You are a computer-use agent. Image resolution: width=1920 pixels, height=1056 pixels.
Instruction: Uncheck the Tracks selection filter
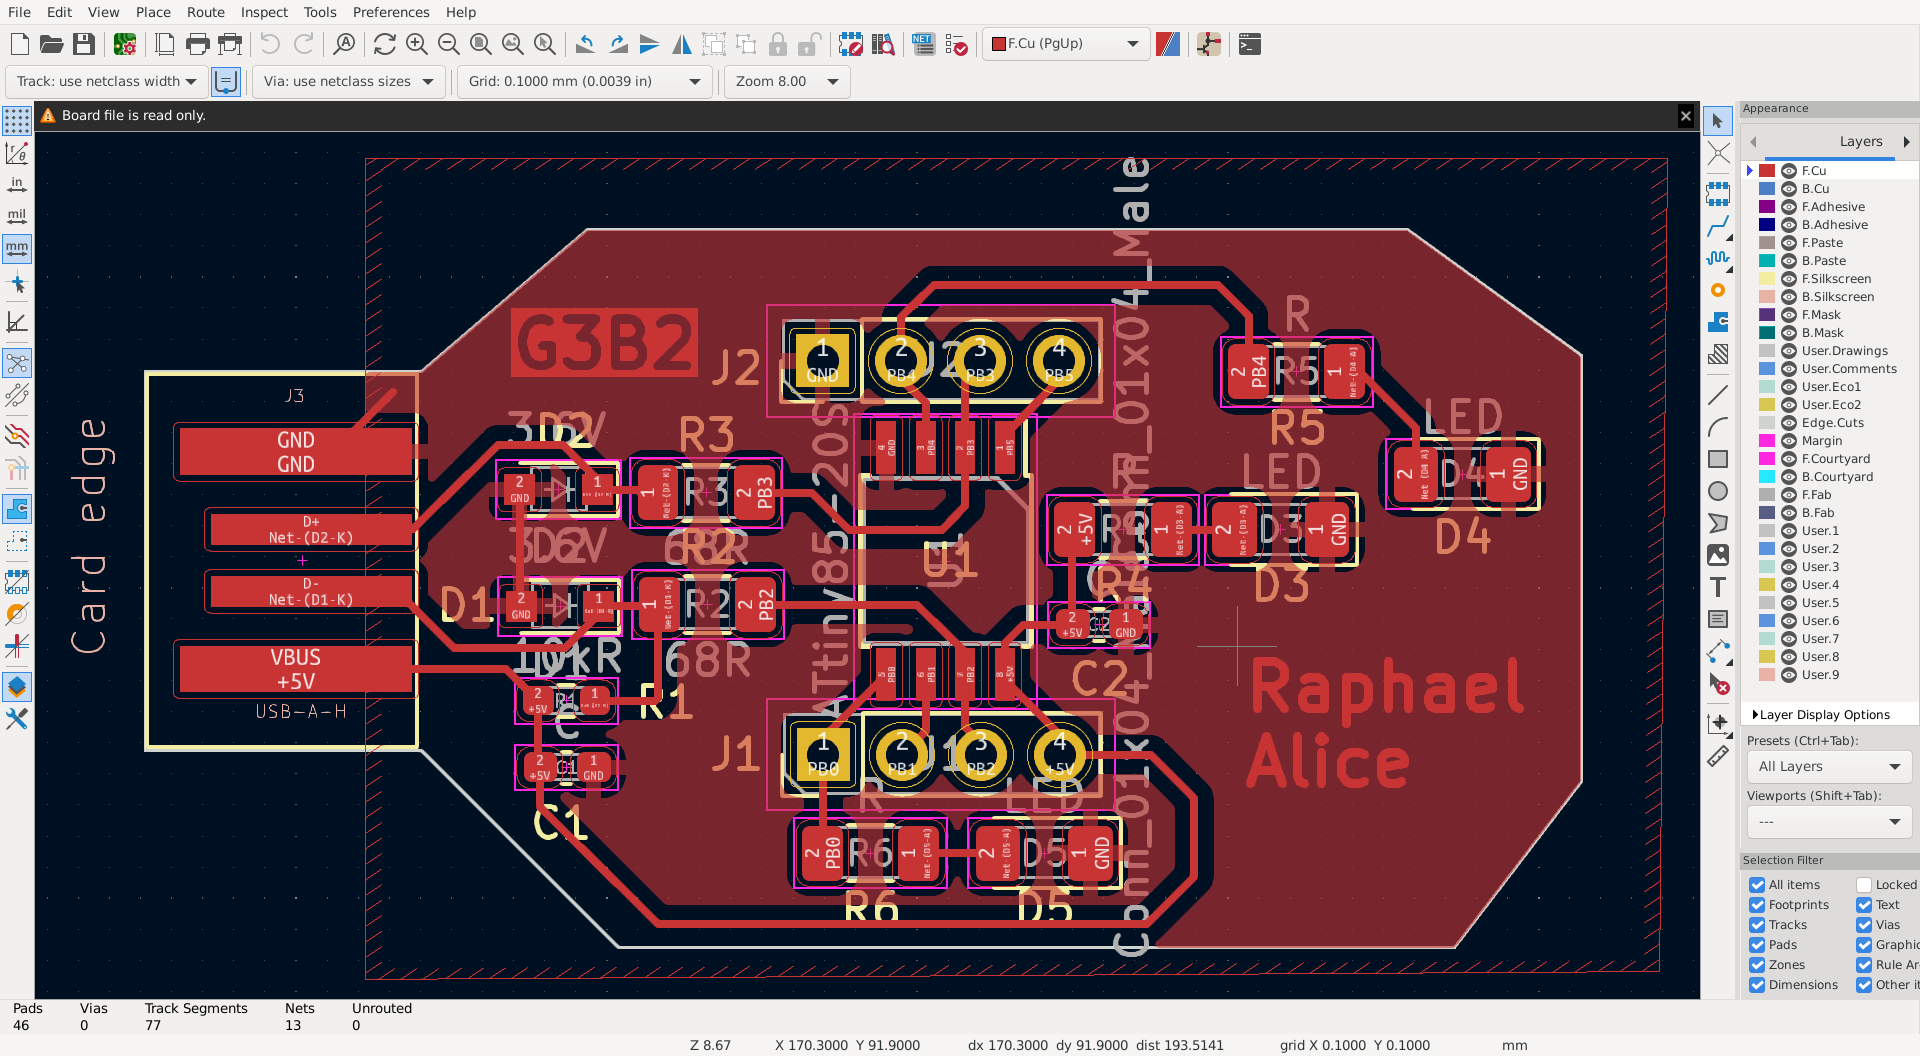tap(1757, 925)
